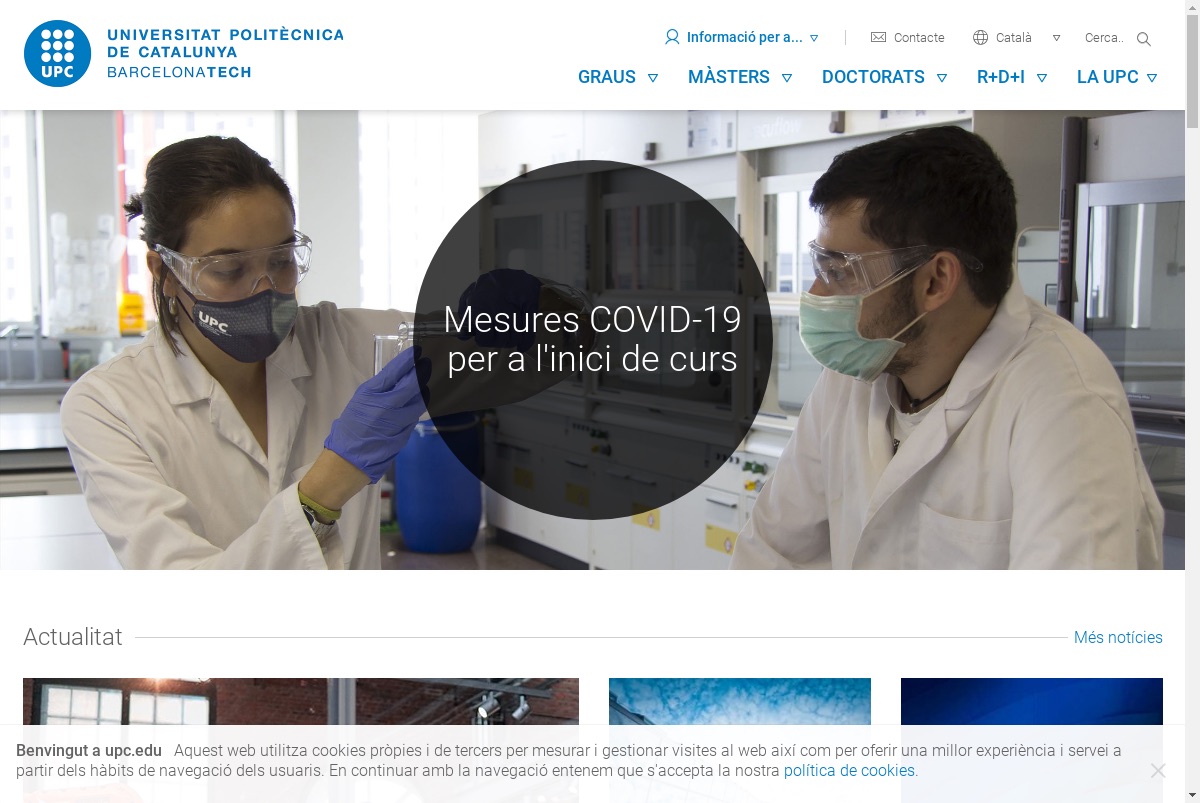The image size is (1200, 803).
Task: Click the Contacte link
Action: click(x=919, y=37)
